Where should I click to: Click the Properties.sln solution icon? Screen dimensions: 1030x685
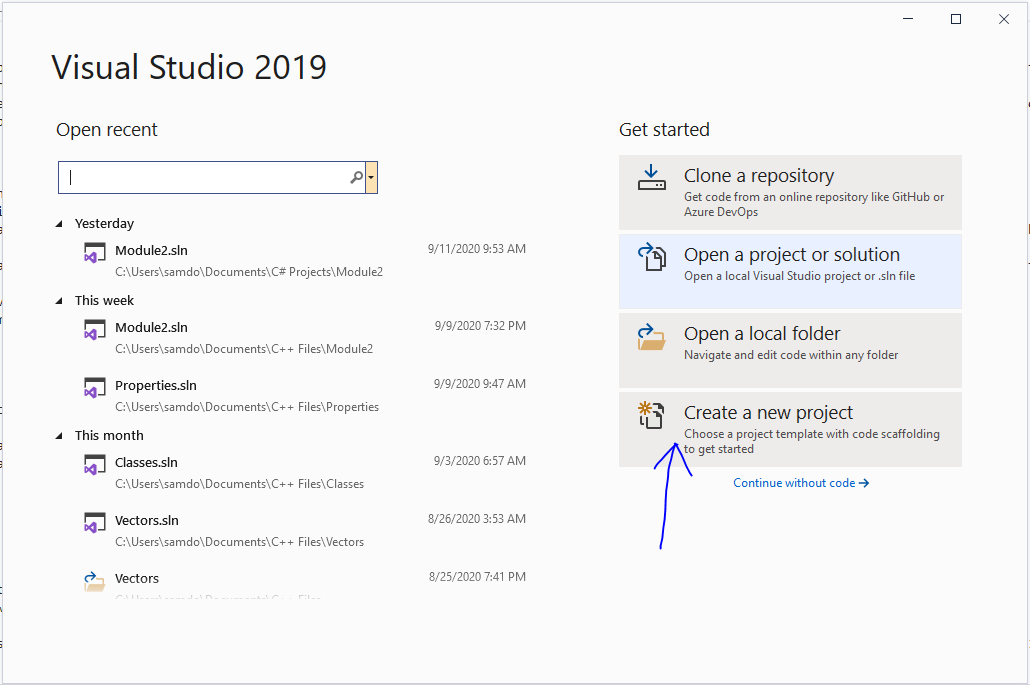[95, 387]
